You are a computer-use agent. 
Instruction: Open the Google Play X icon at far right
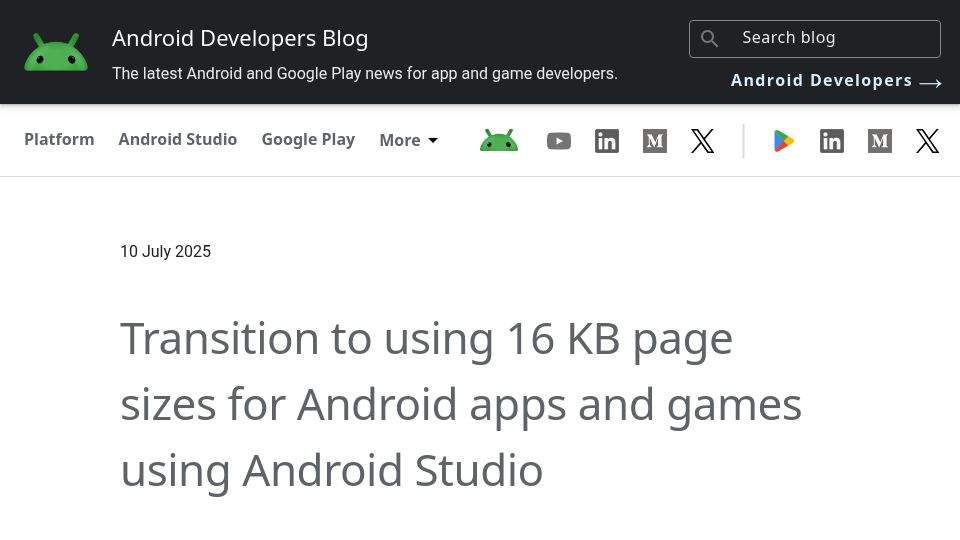point(928,141)
